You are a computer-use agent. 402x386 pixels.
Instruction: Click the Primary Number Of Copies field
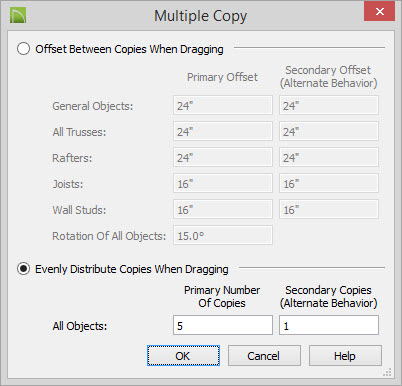(x=223, y=325)
